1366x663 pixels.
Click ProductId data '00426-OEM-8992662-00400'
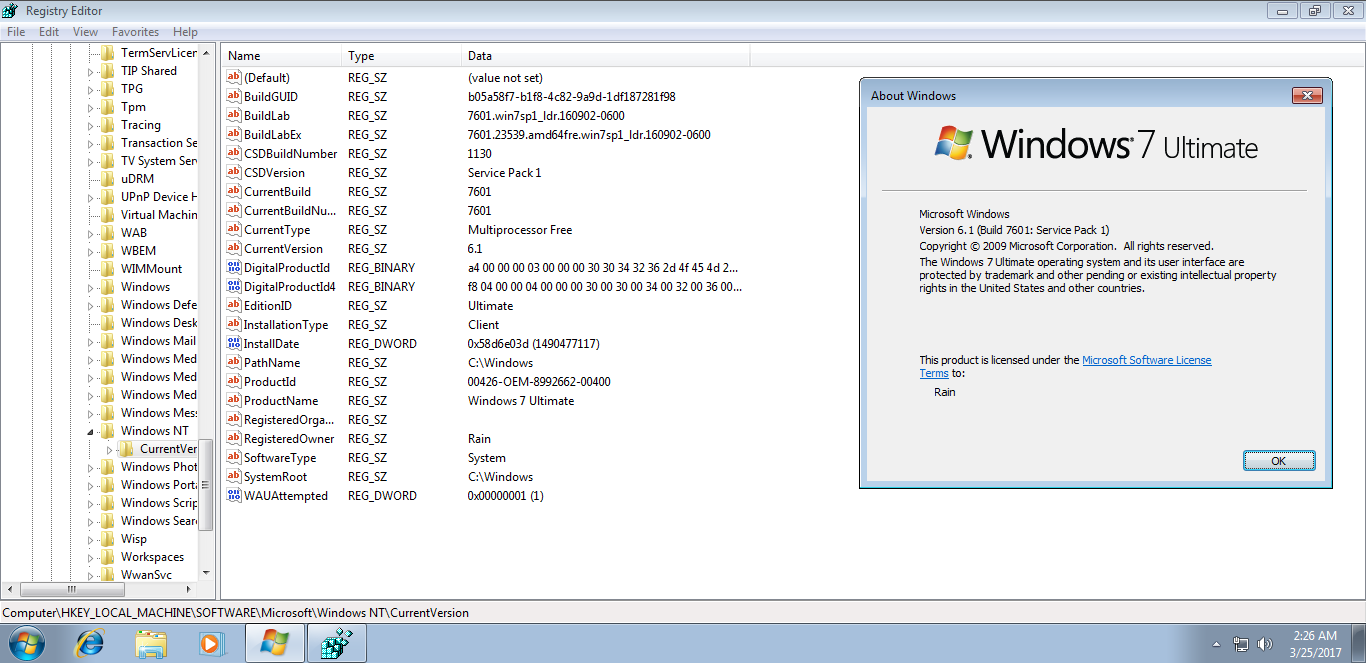(x=539, y=382)
